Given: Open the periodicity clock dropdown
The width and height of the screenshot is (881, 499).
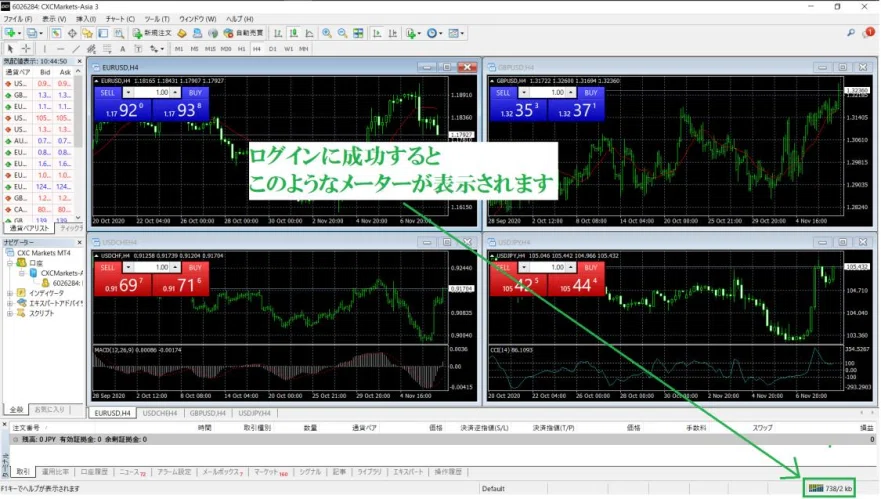Looking at the screenshot, I should pyautogui.click(x=434, y=33).
